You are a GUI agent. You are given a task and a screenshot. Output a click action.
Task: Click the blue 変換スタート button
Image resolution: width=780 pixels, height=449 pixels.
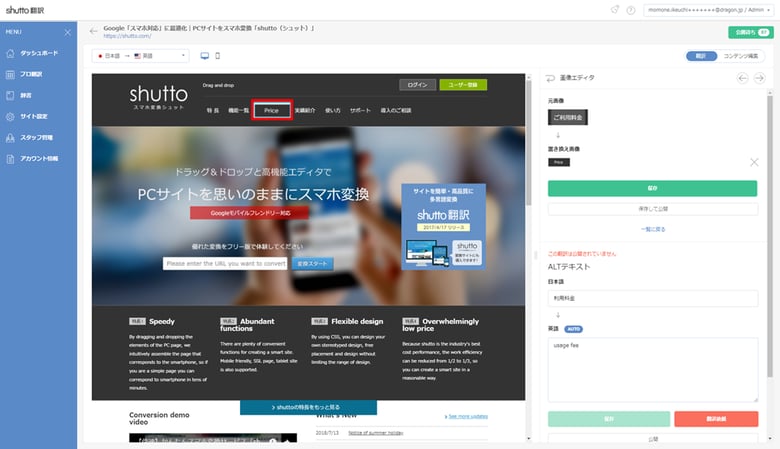[x=312, y=264]
